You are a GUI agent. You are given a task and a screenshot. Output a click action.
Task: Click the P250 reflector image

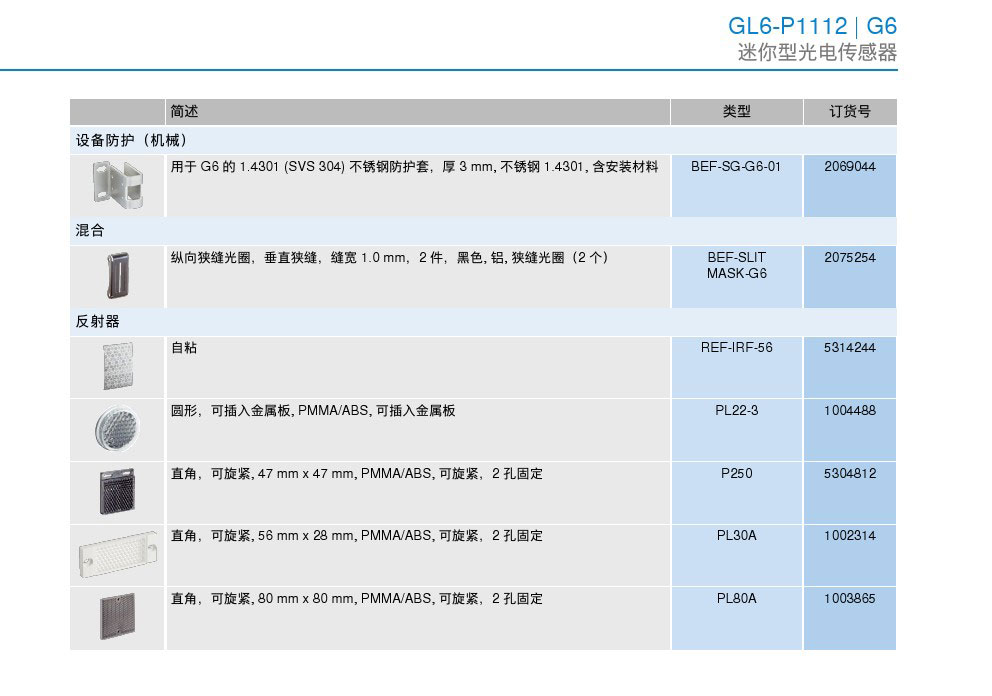tap(118, 491)
